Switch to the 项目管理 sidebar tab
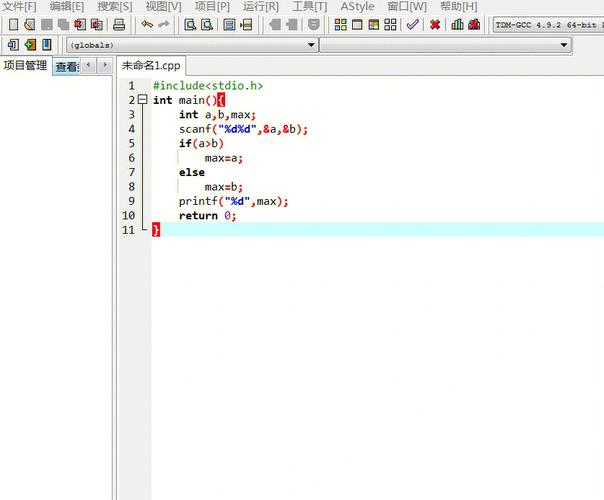Viewport: 604px width, 500px height. click(25, 65)
